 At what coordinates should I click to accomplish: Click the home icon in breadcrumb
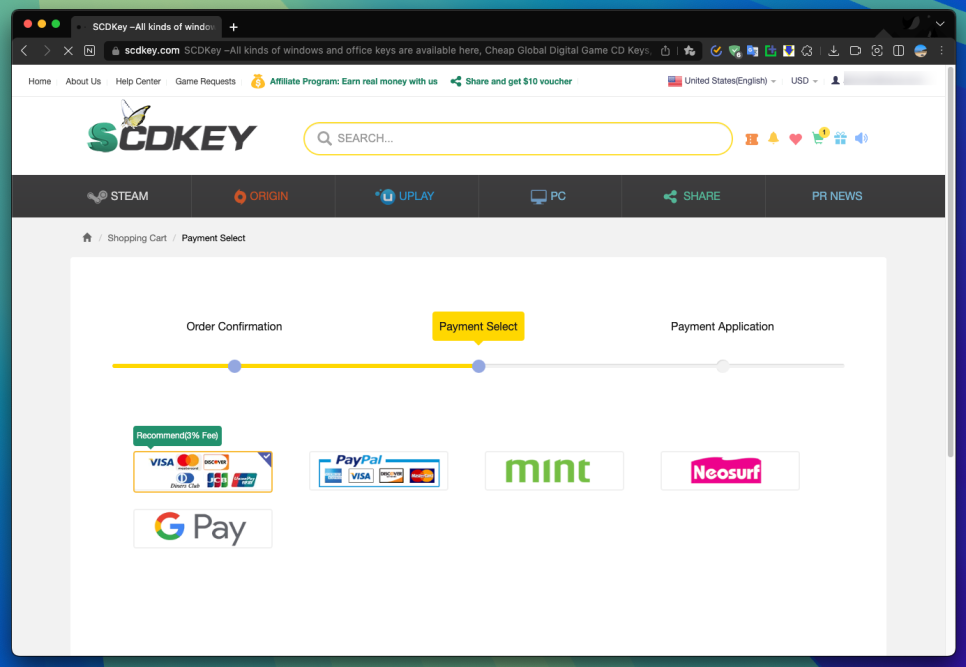coord(87,238)
